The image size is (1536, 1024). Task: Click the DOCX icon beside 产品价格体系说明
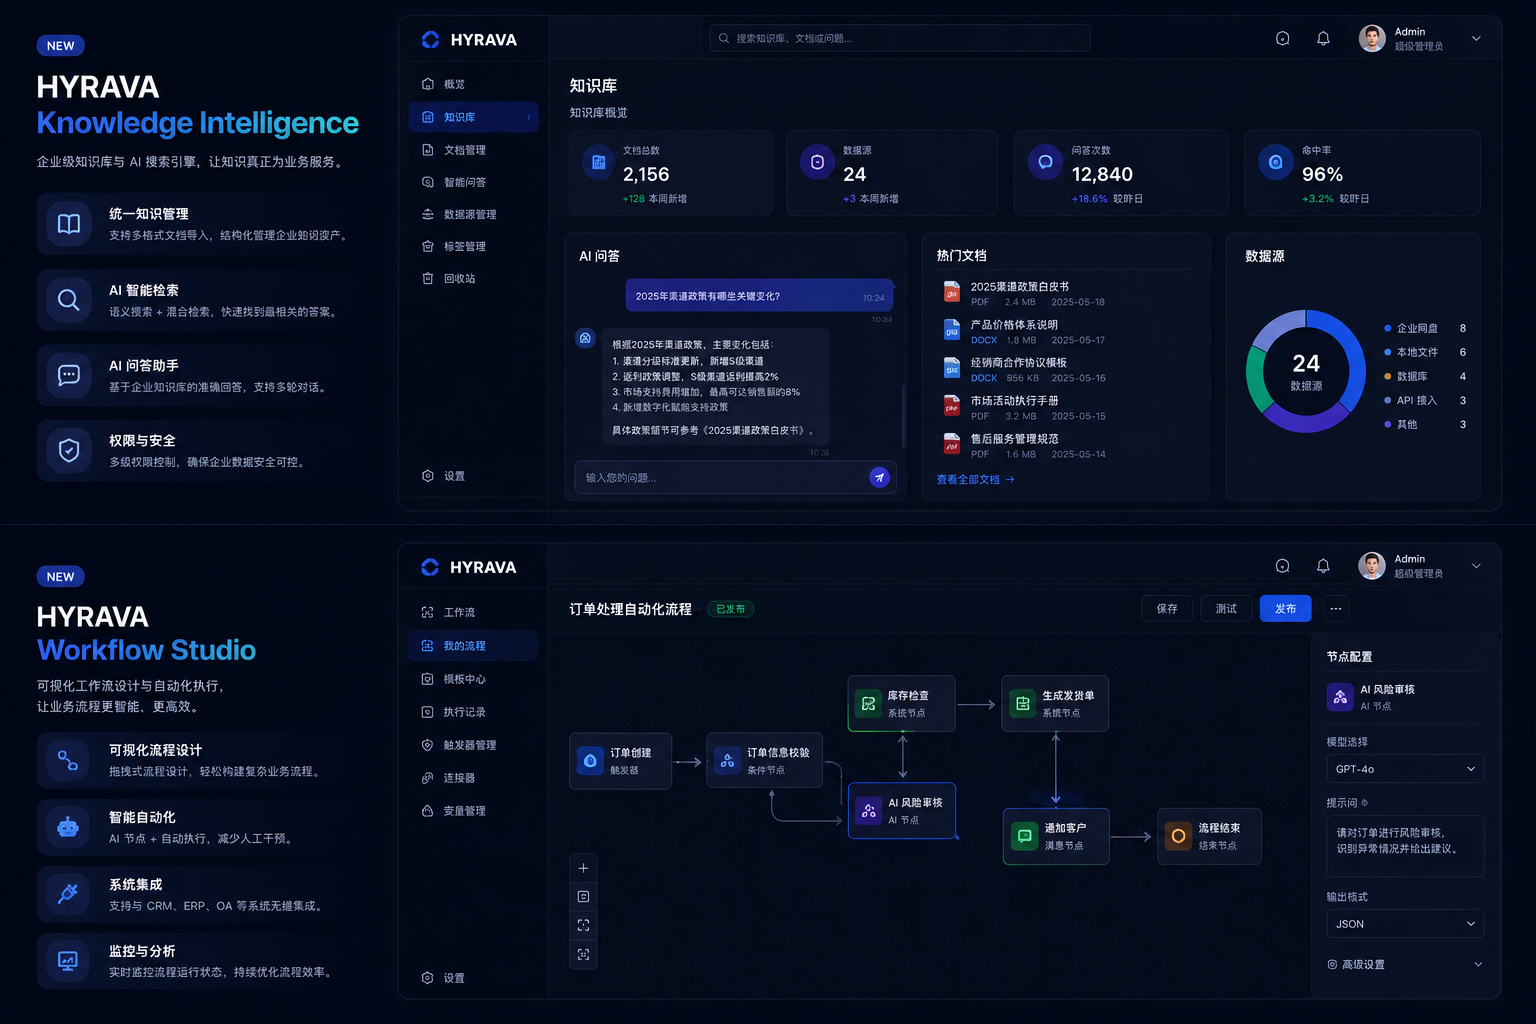[952, 330]
